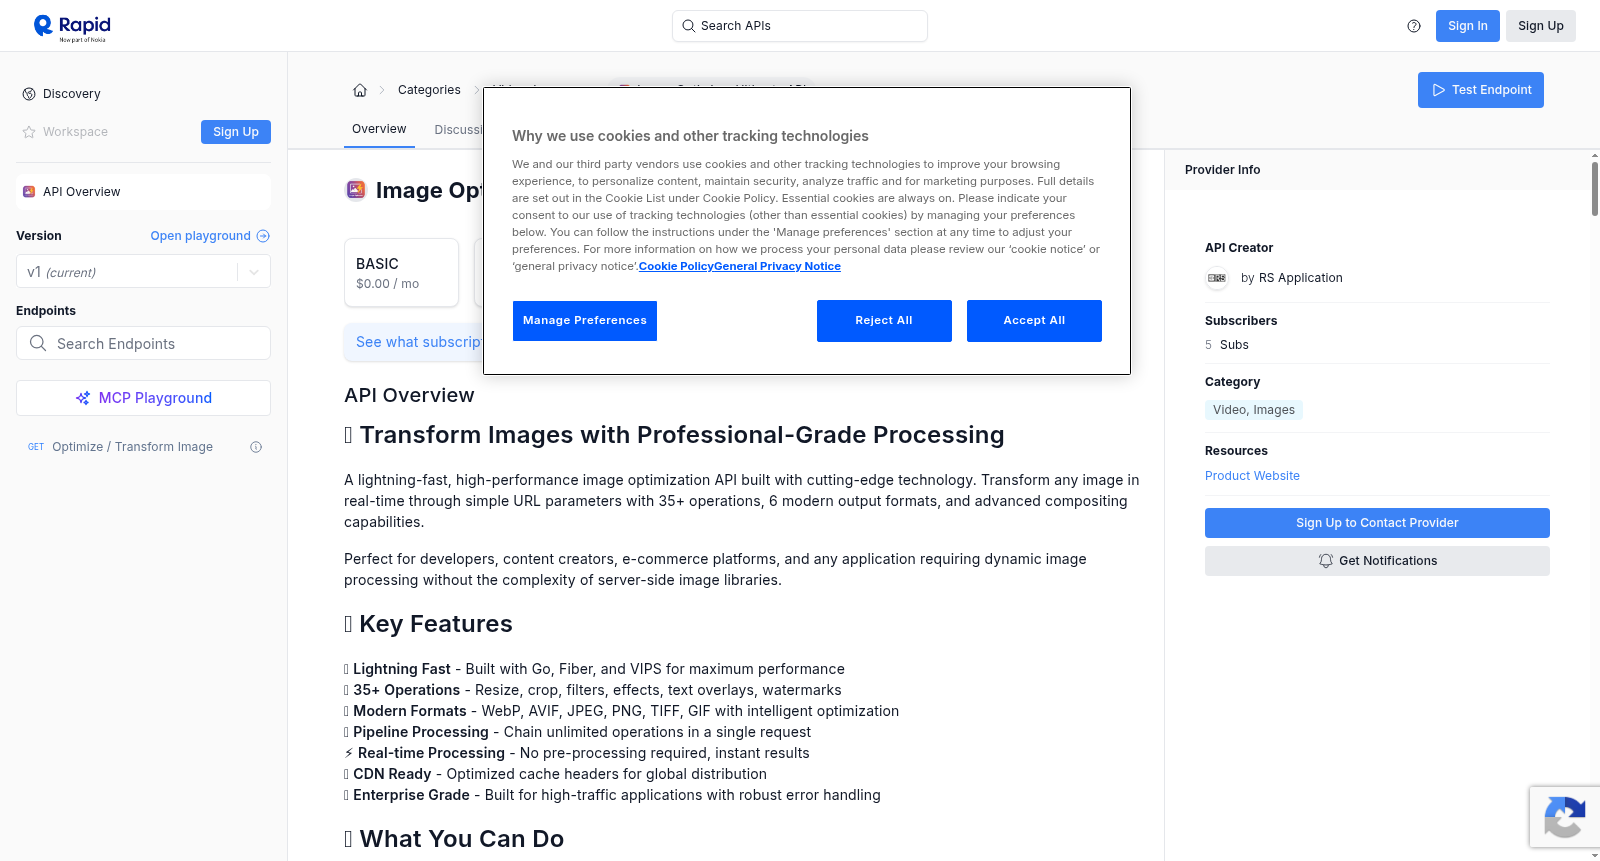Open the Cookie Policy link

click(x=676, y=266)
